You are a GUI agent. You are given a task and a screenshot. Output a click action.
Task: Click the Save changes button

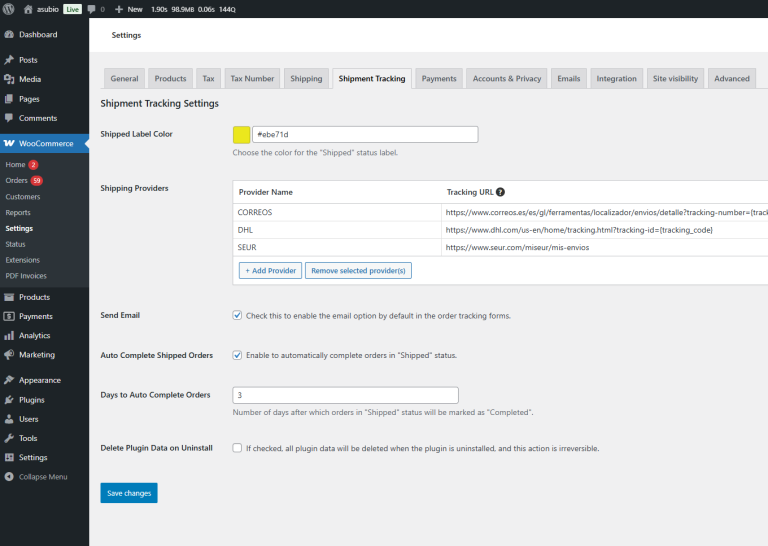[x=129, y=493]
